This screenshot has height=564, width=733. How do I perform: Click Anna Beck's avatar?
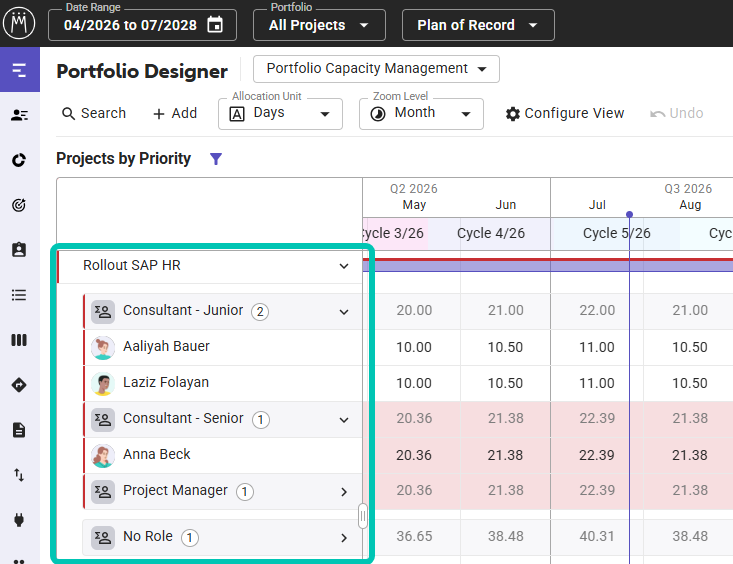[x=103, y=456]
